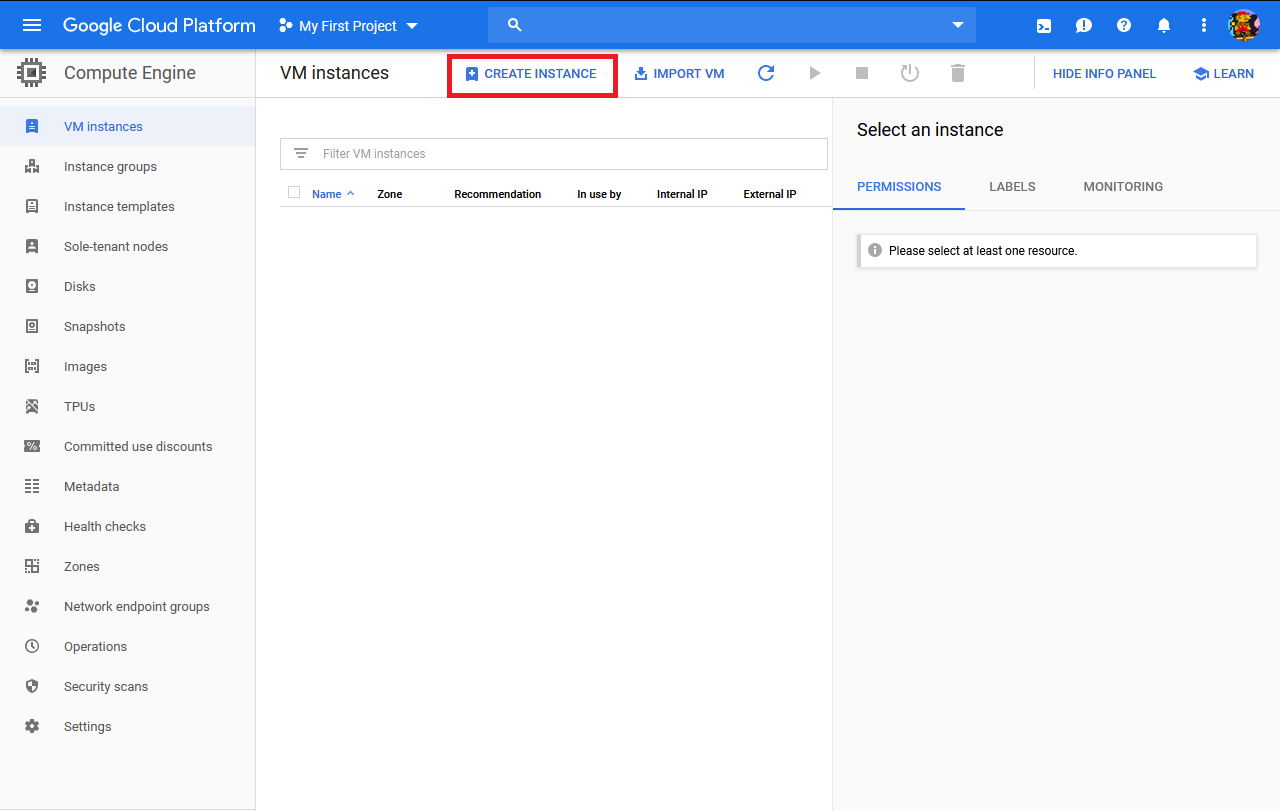Open the help question mark icon
The height and width of the screenshot is (811, 1280).
pos(1124,26)
